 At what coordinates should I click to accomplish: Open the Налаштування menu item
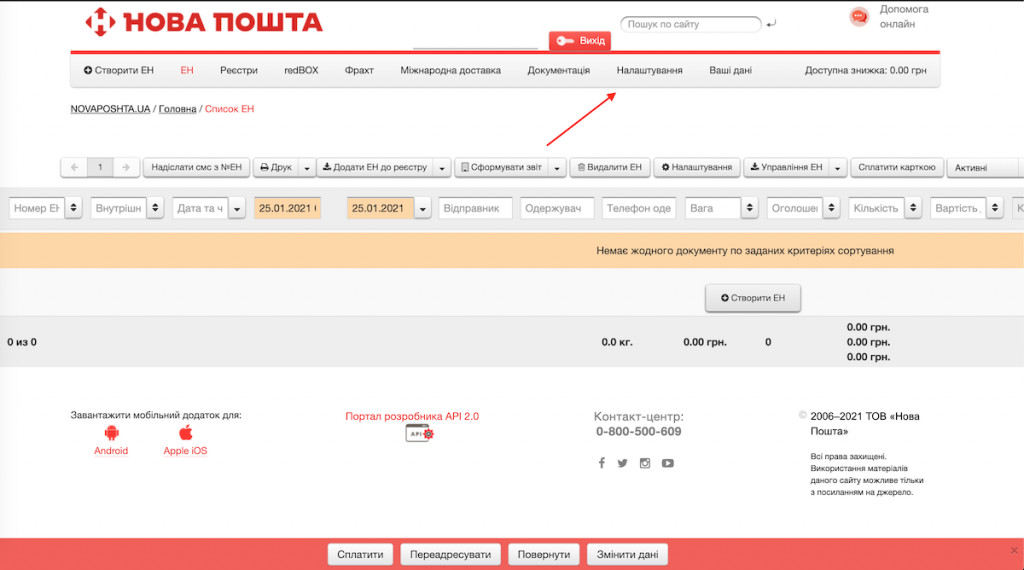[649, 70]
